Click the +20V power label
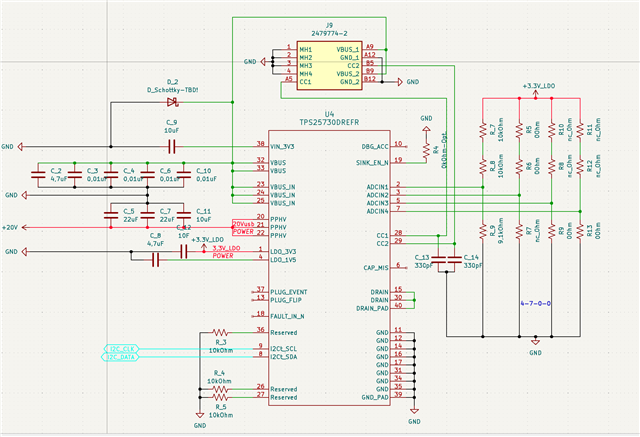 pos(10,227)
